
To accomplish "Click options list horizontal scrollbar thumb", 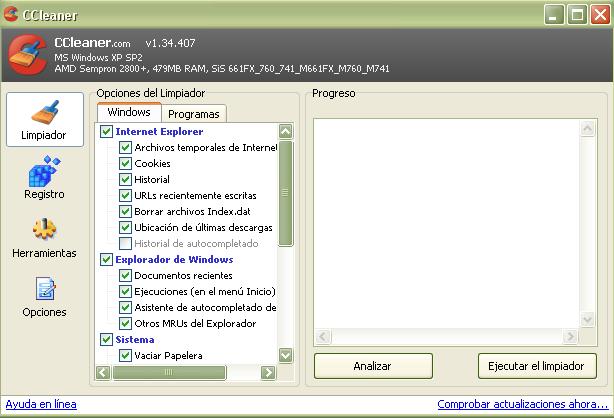I will point(169,372).
